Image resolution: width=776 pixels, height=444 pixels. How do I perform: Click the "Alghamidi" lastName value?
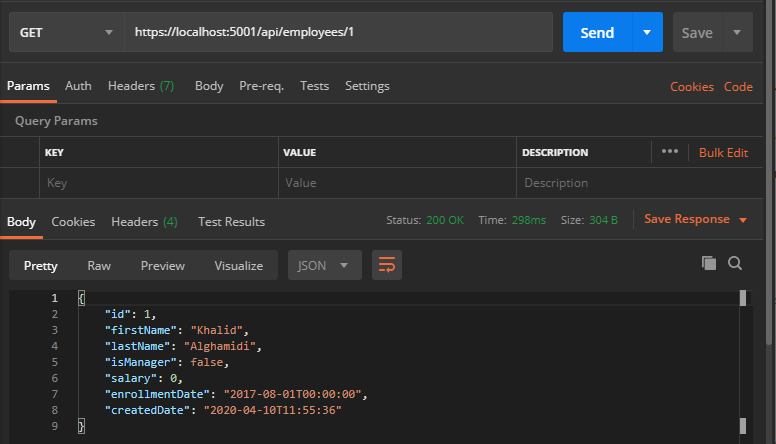pos(220,346)
